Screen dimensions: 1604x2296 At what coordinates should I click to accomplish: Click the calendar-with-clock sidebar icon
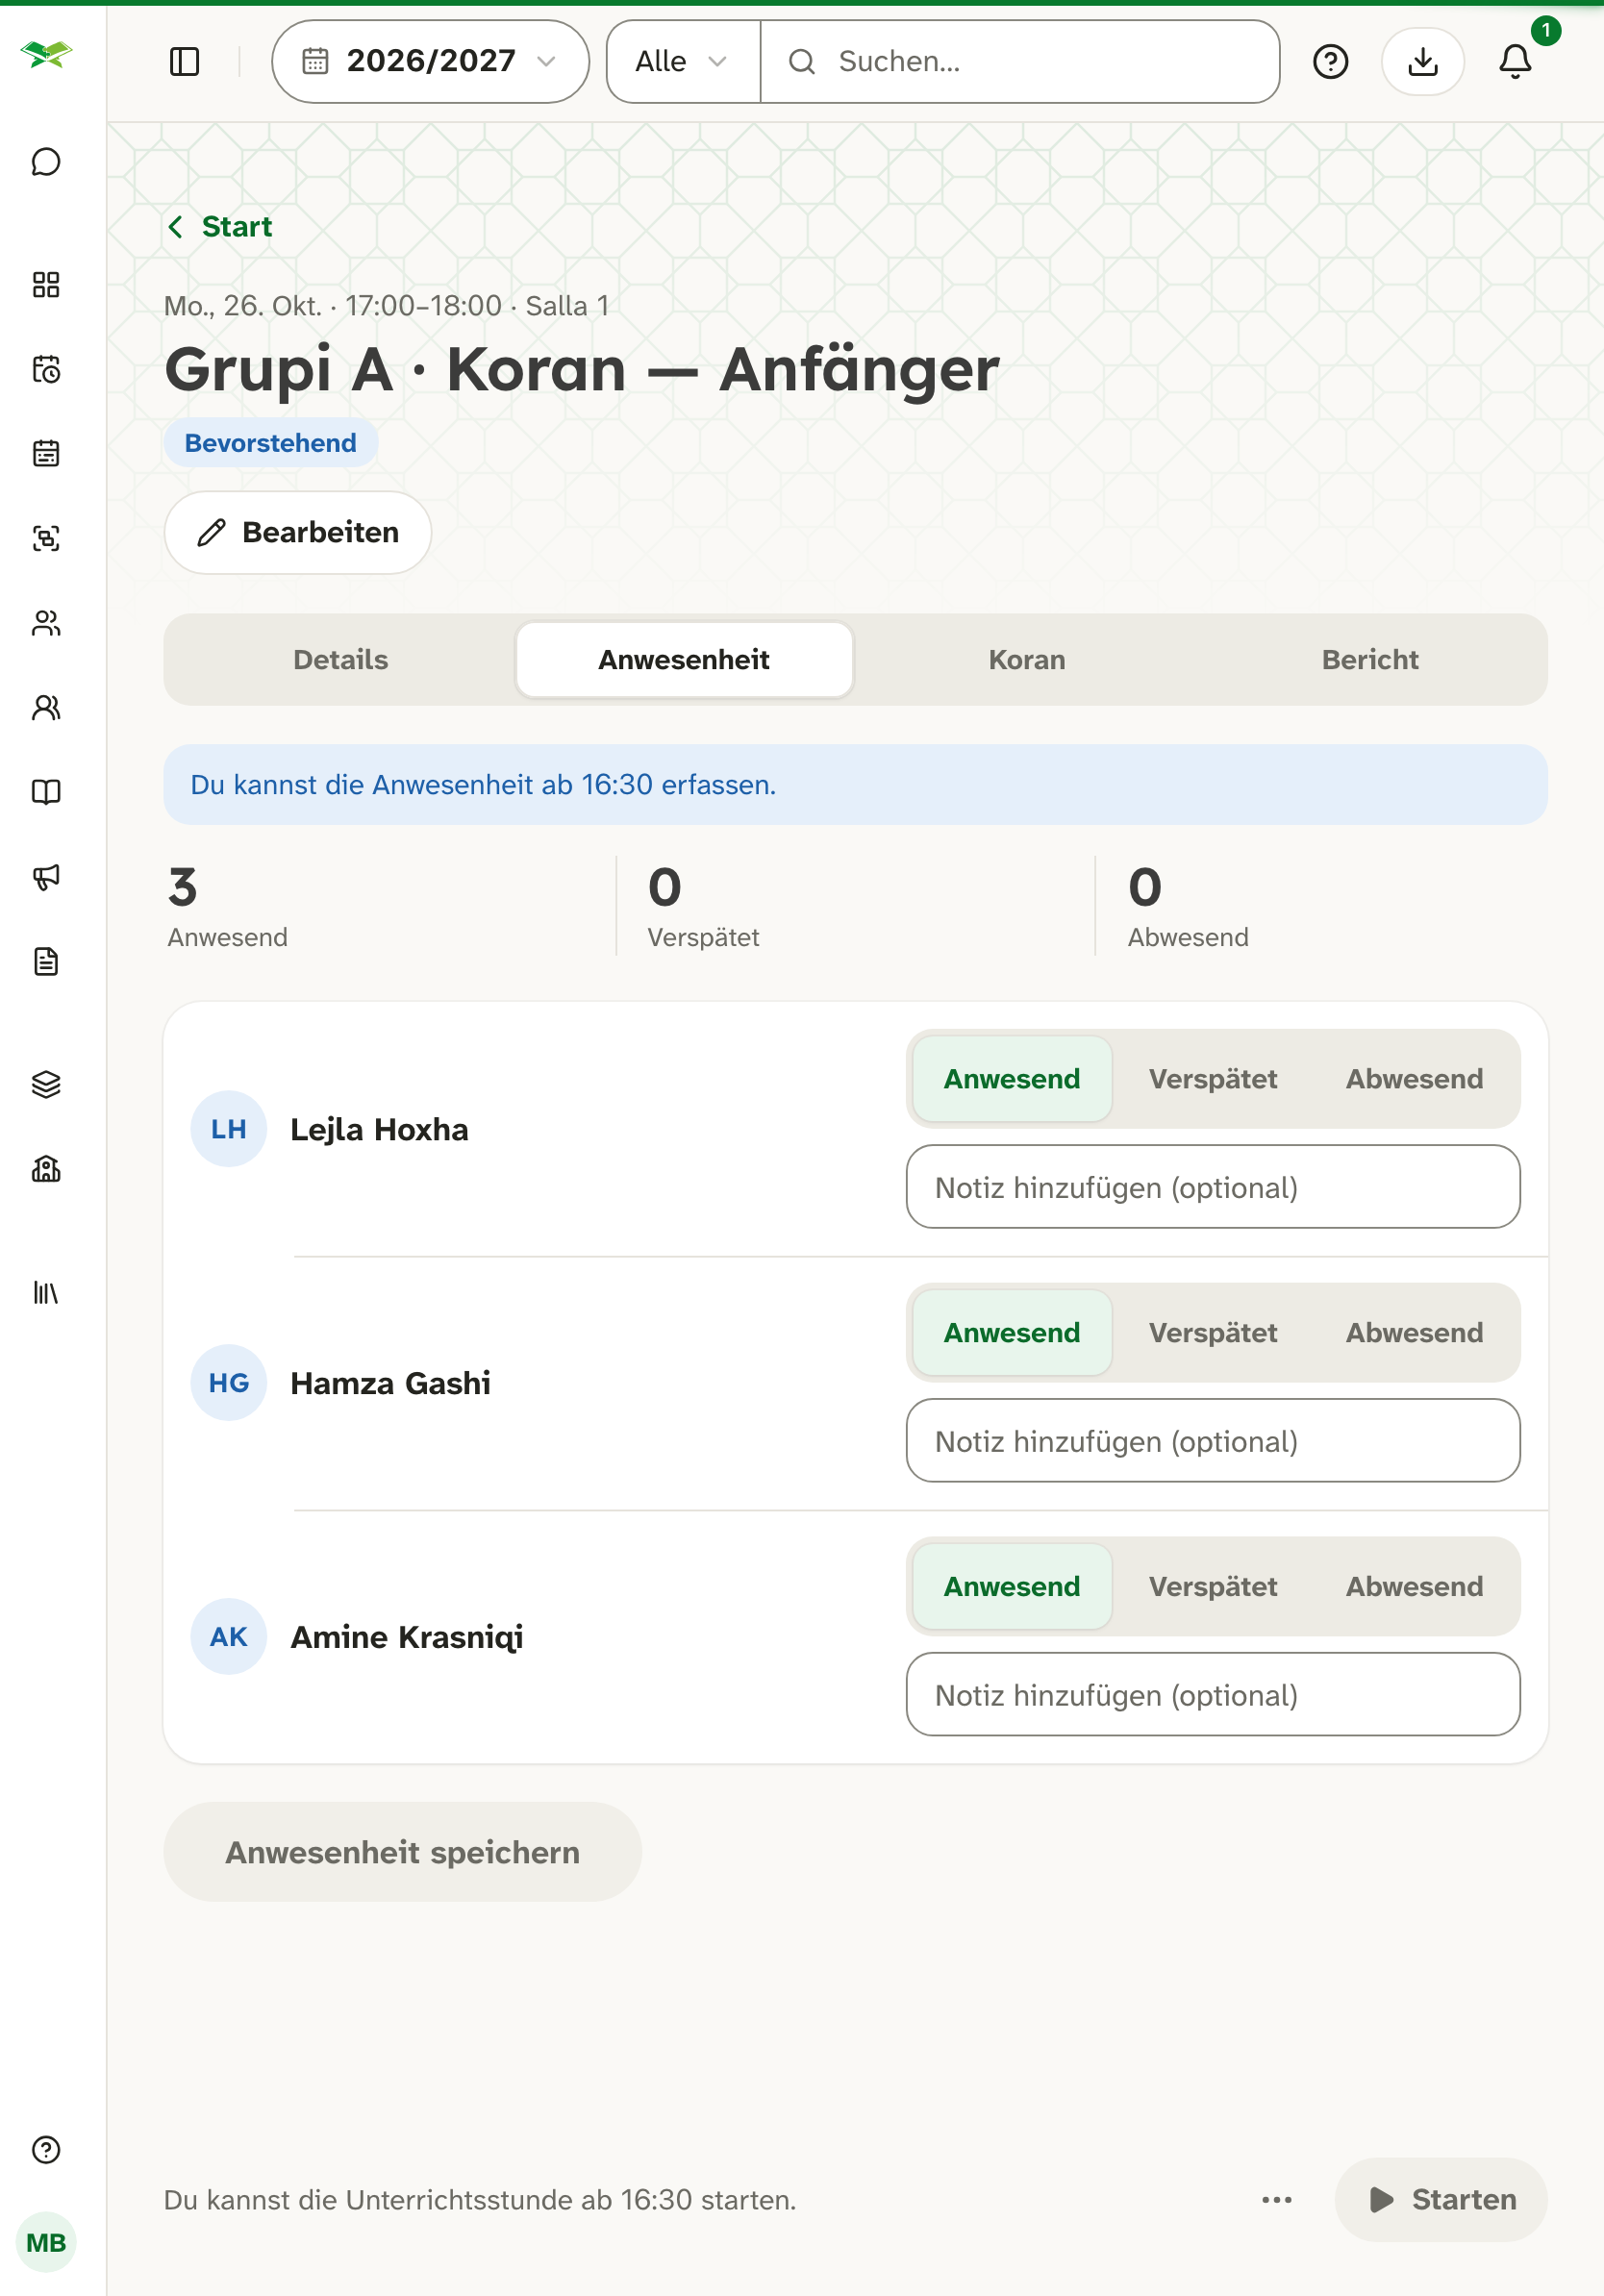(x=46, y=370)
